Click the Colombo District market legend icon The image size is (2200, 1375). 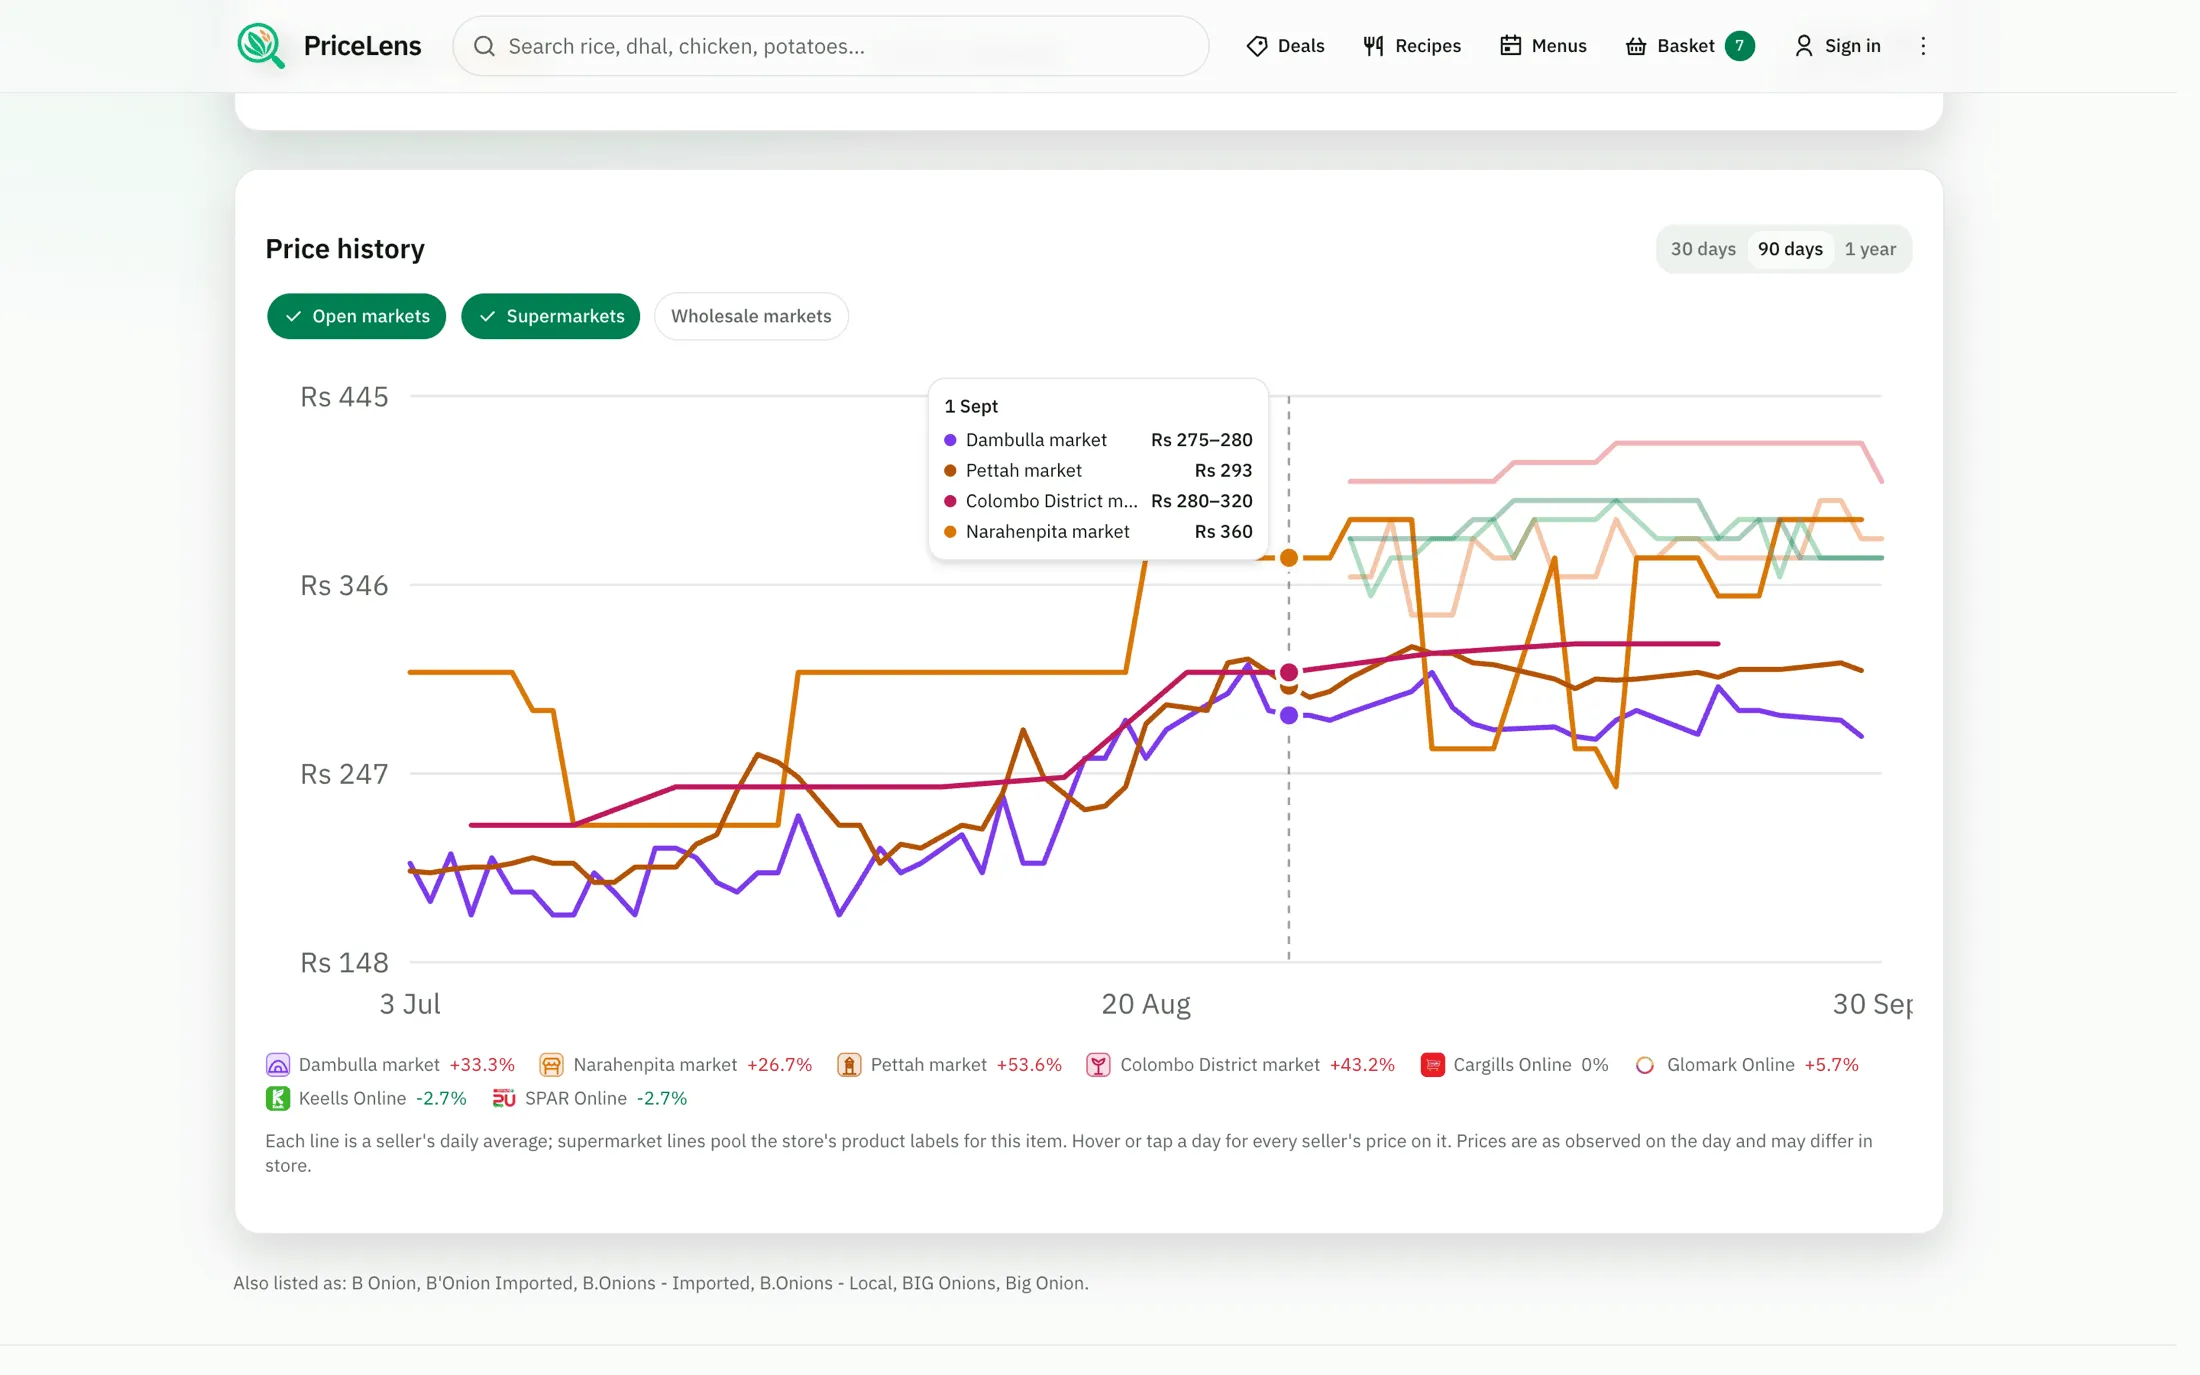1099,1065
